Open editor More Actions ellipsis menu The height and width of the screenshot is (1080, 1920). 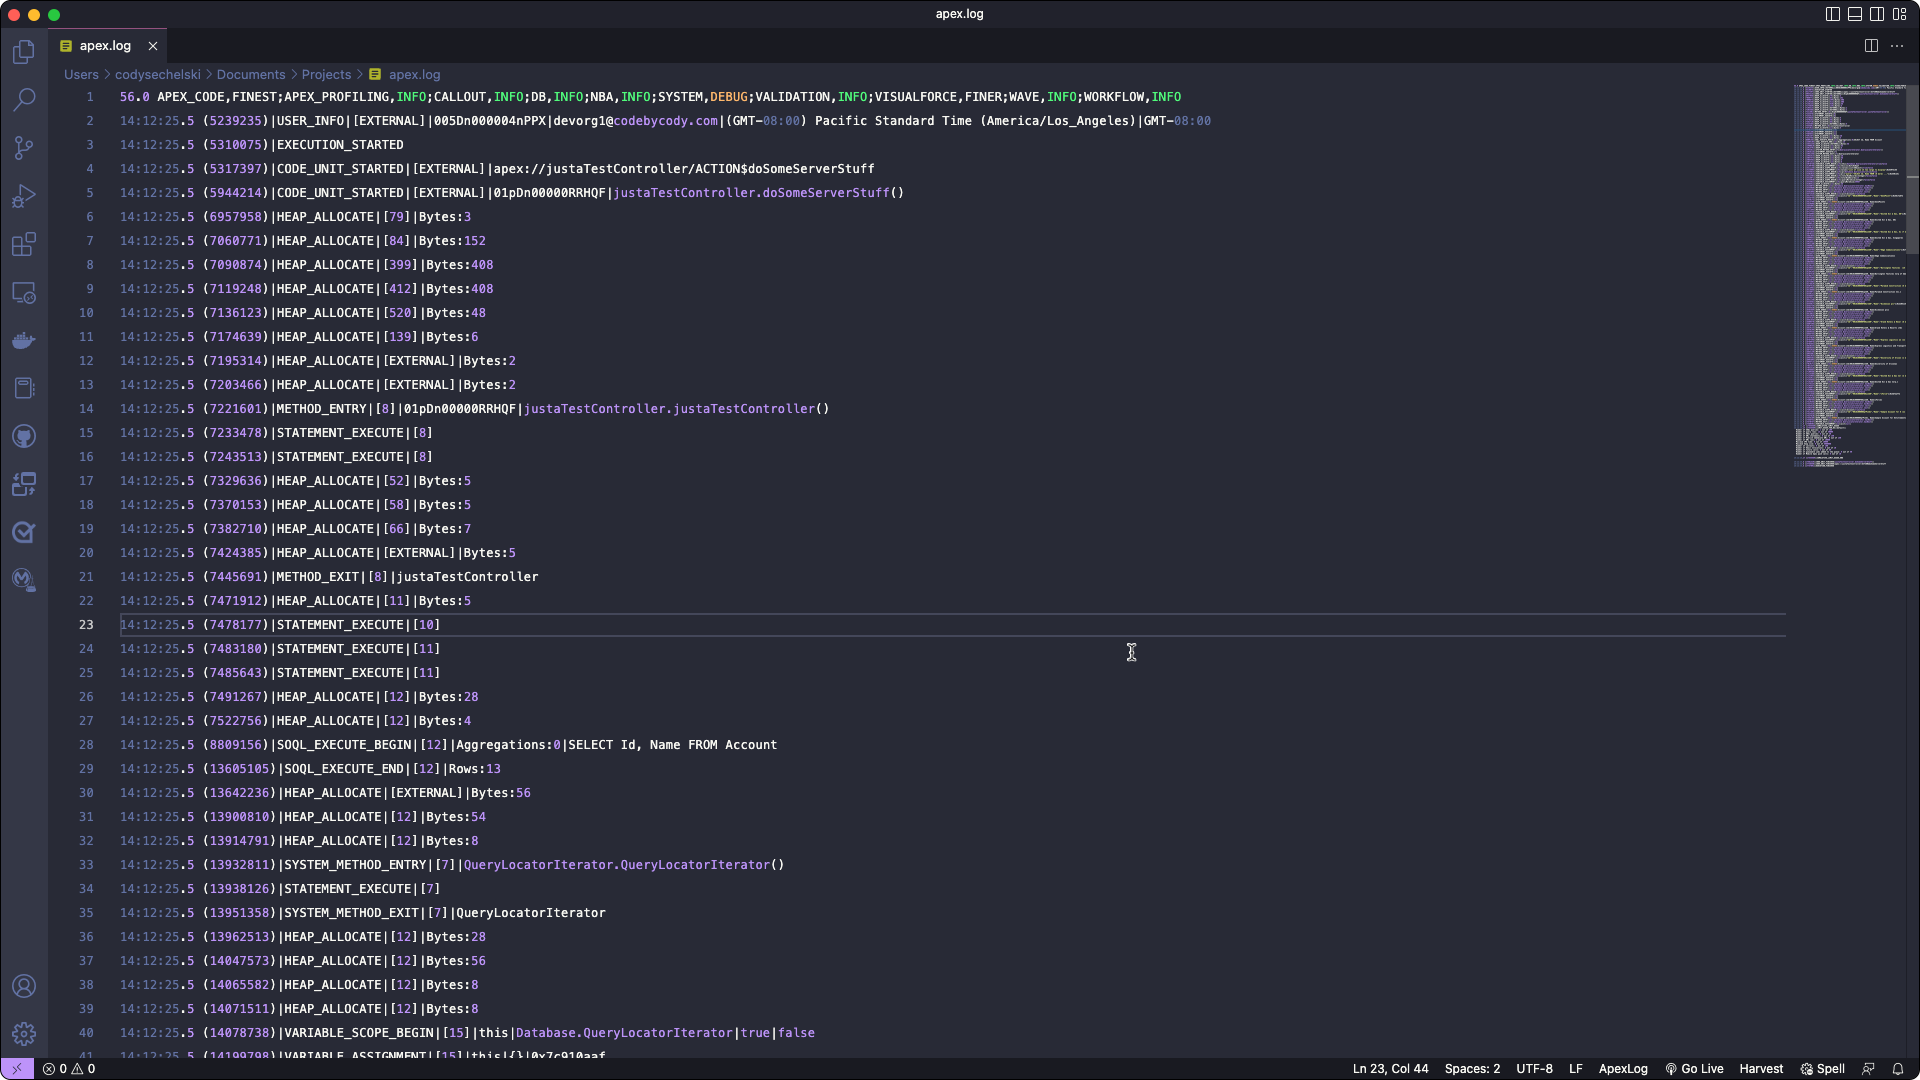[x=1897, y=46]
